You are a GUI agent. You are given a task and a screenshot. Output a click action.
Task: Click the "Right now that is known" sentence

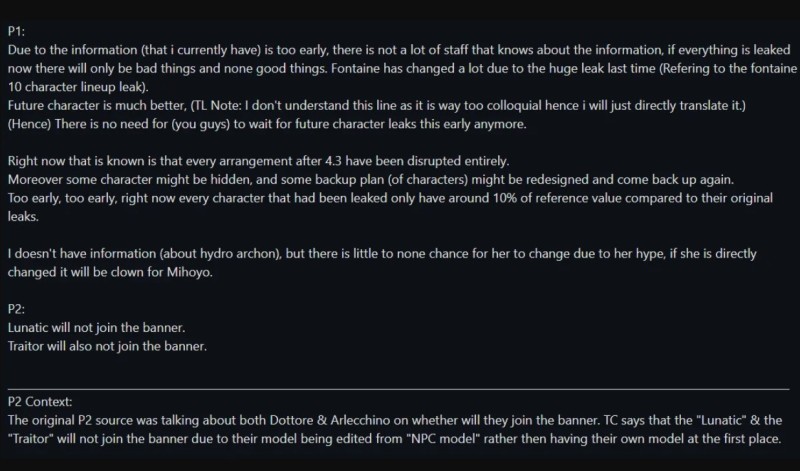(x=258, y=161)
